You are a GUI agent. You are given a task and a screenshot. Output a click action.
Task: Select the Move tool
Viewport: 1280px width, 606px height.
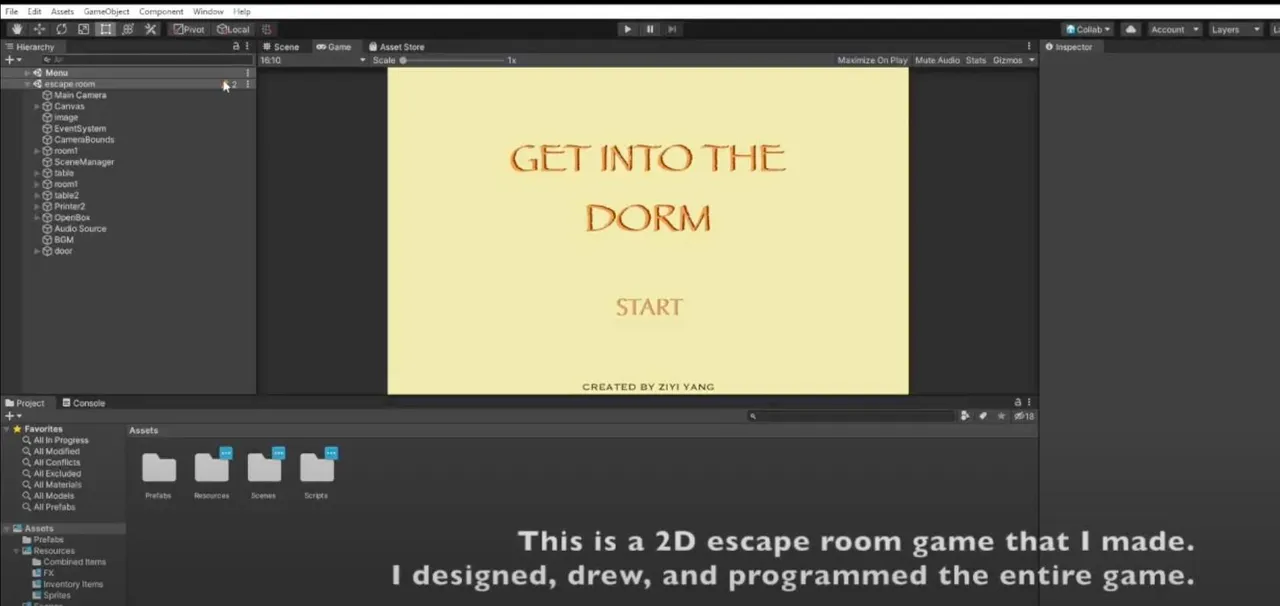pos(39,29)
